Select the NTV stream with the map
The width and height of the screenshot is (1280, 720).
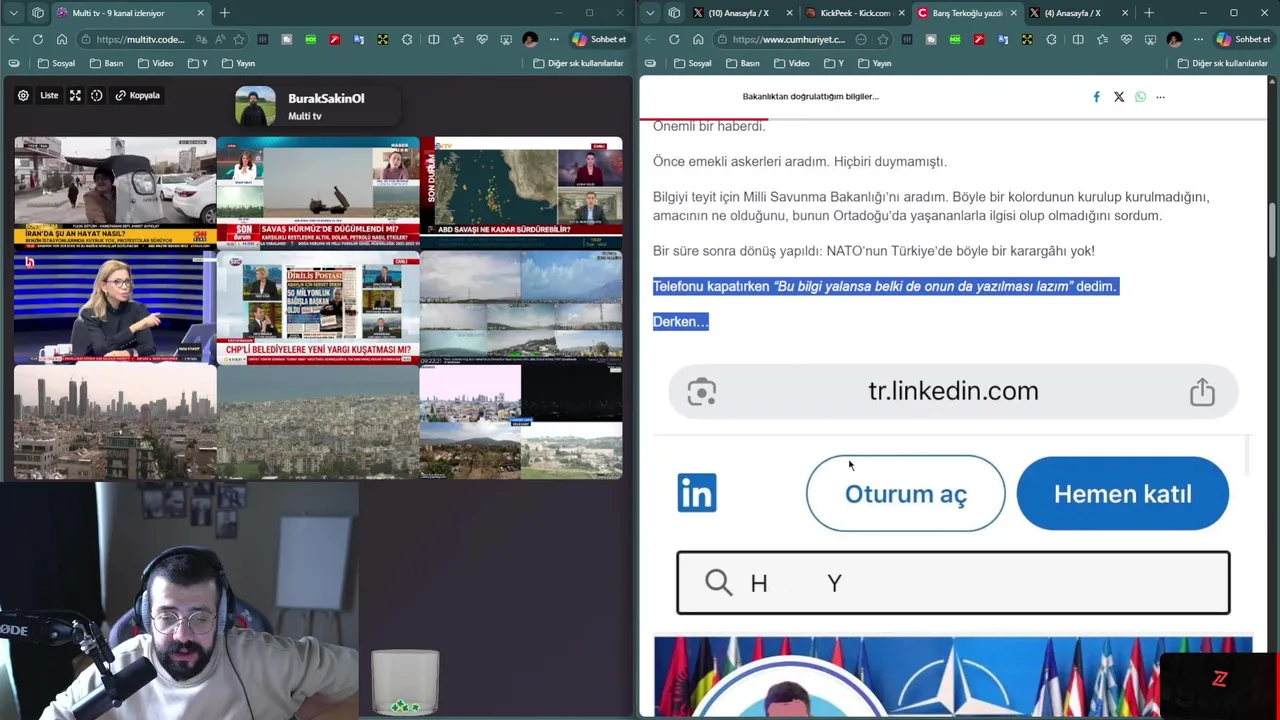521,191
